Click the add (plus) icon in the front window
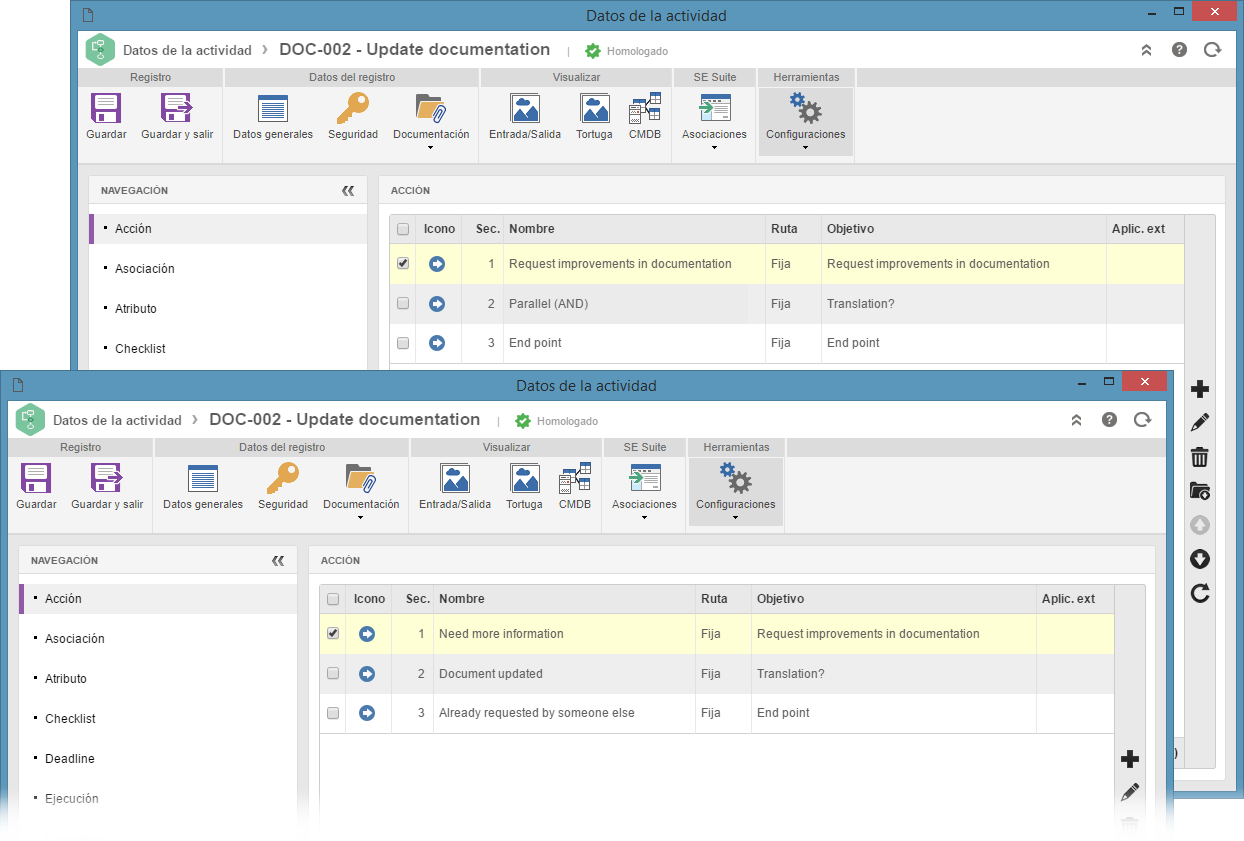 click(1130, 759)
